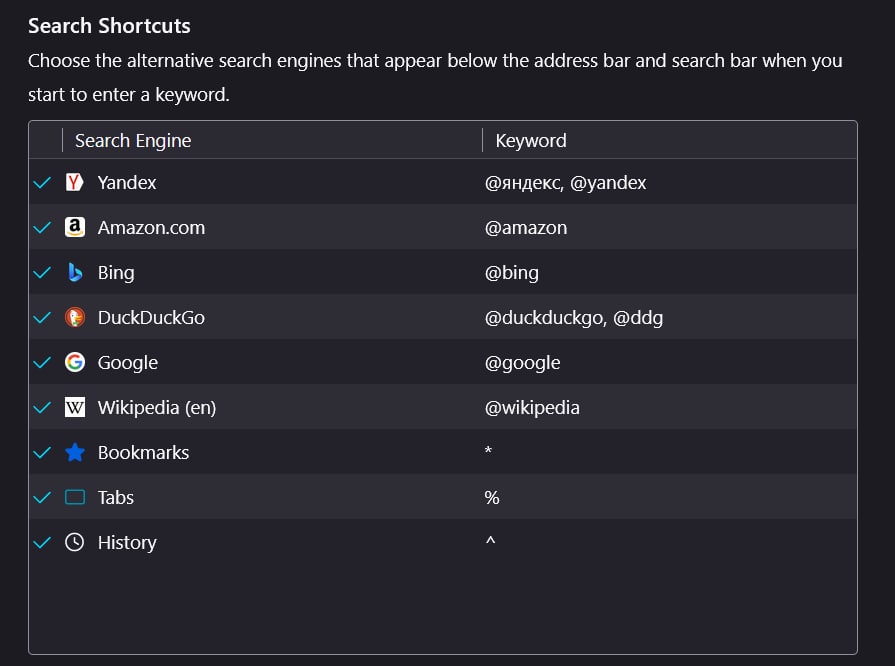Click the History clock icon
The image size is (895, 666).
point(75,542)
